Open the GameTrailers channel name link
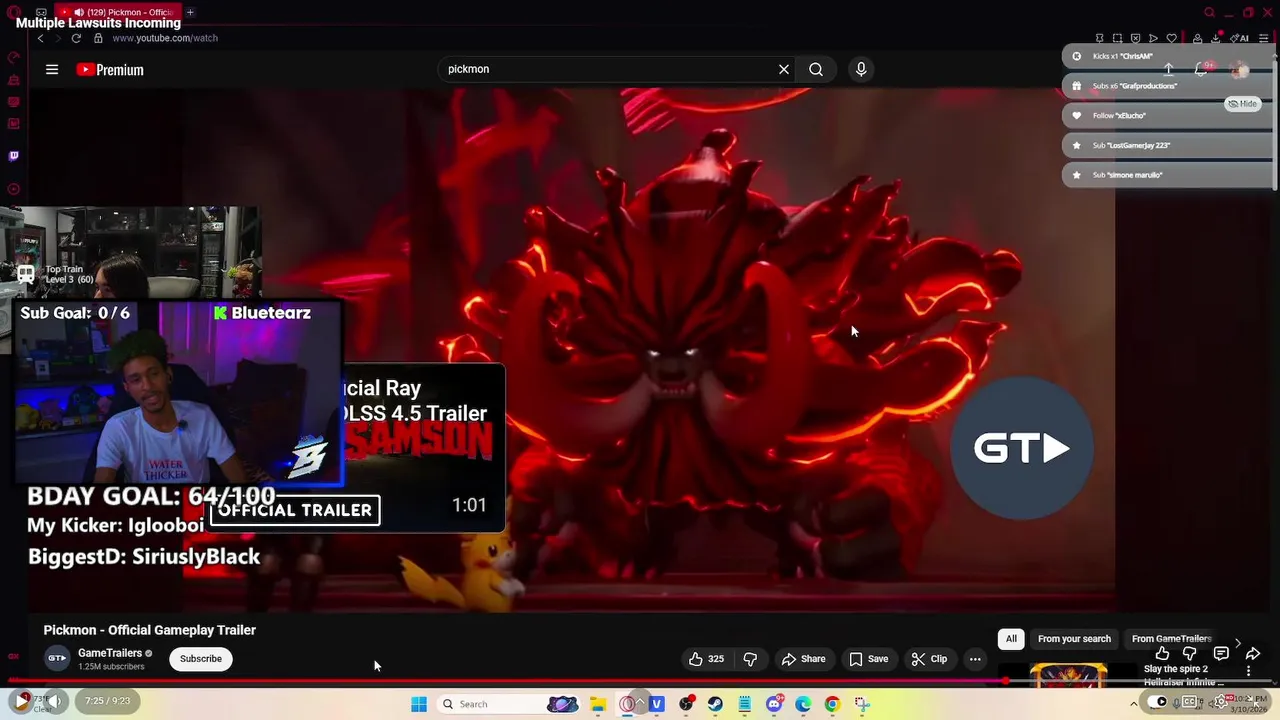1280x720 pixels. 110,653
